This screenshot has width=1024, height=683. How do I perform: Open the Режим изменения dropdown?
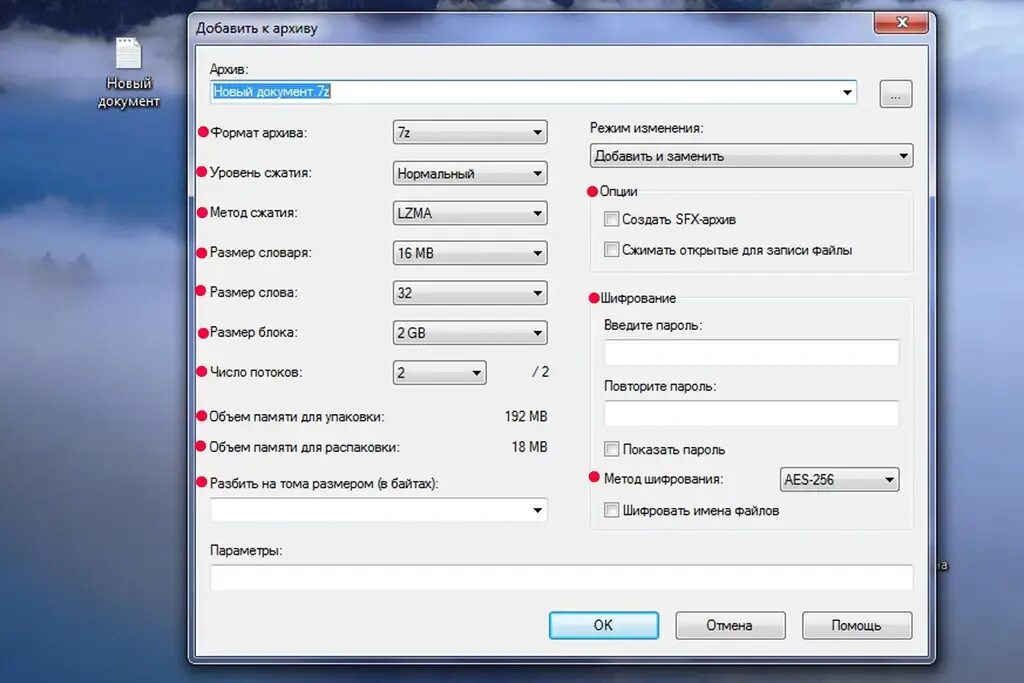click(x=751, y=156)
